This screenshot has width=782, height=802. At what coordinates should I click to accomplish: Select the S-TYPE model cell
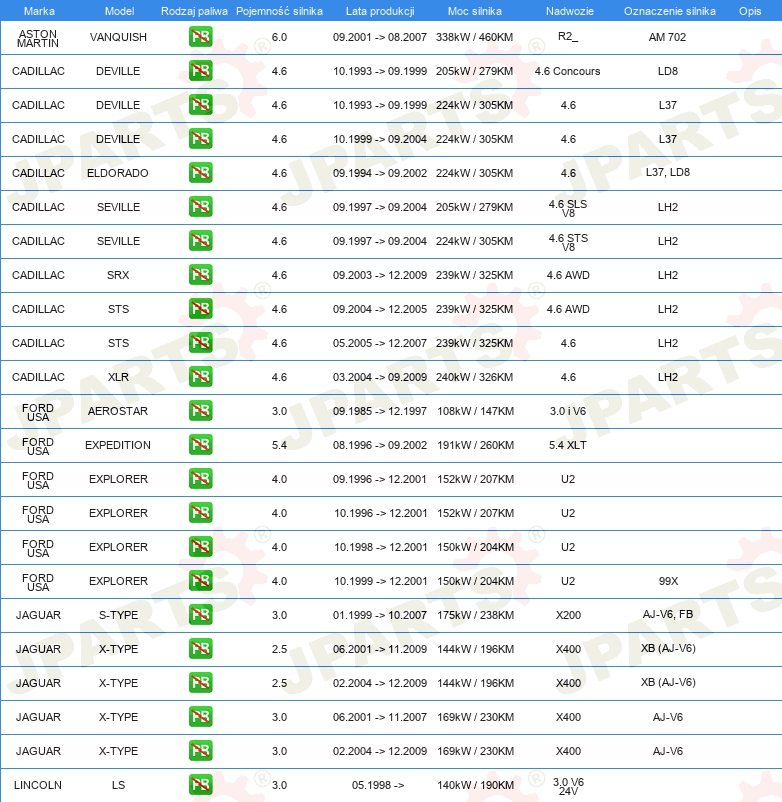118,615
